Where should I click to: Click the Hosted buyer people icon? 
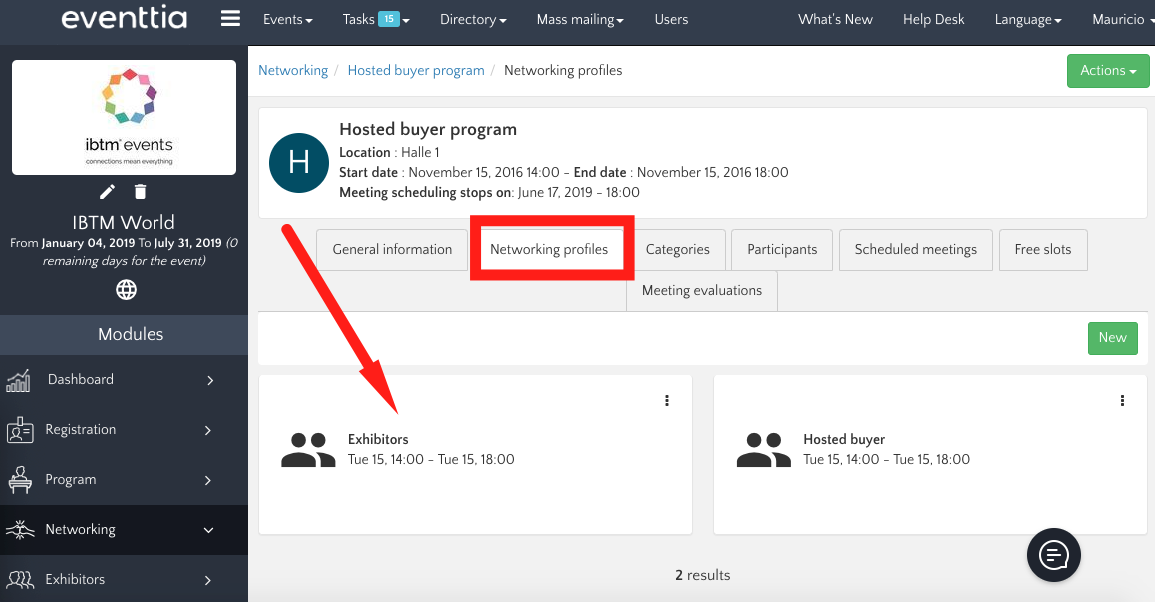(x=763, y=450)
